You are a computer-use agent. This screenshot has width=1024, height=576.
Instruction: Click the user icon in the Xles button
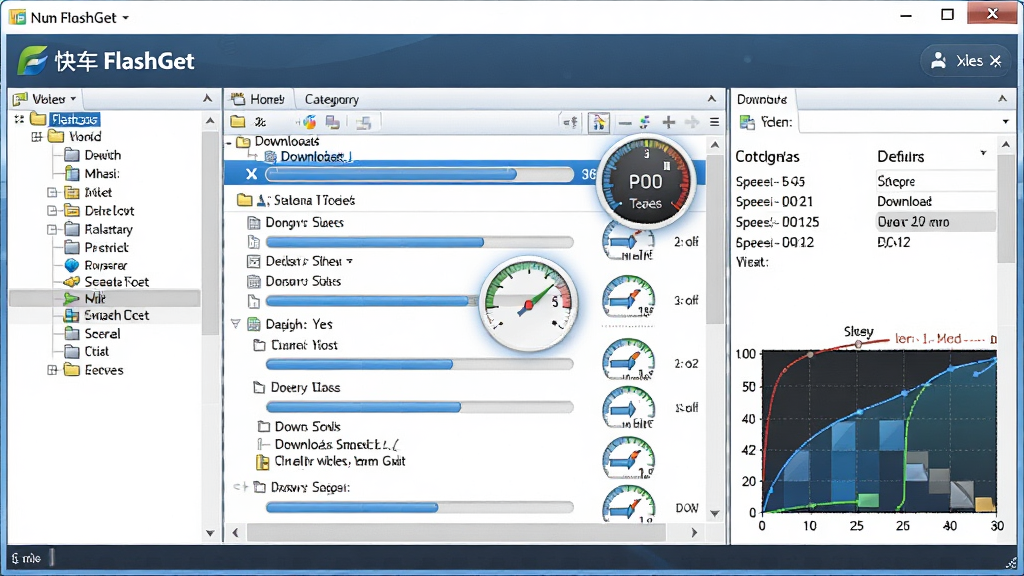938,61
